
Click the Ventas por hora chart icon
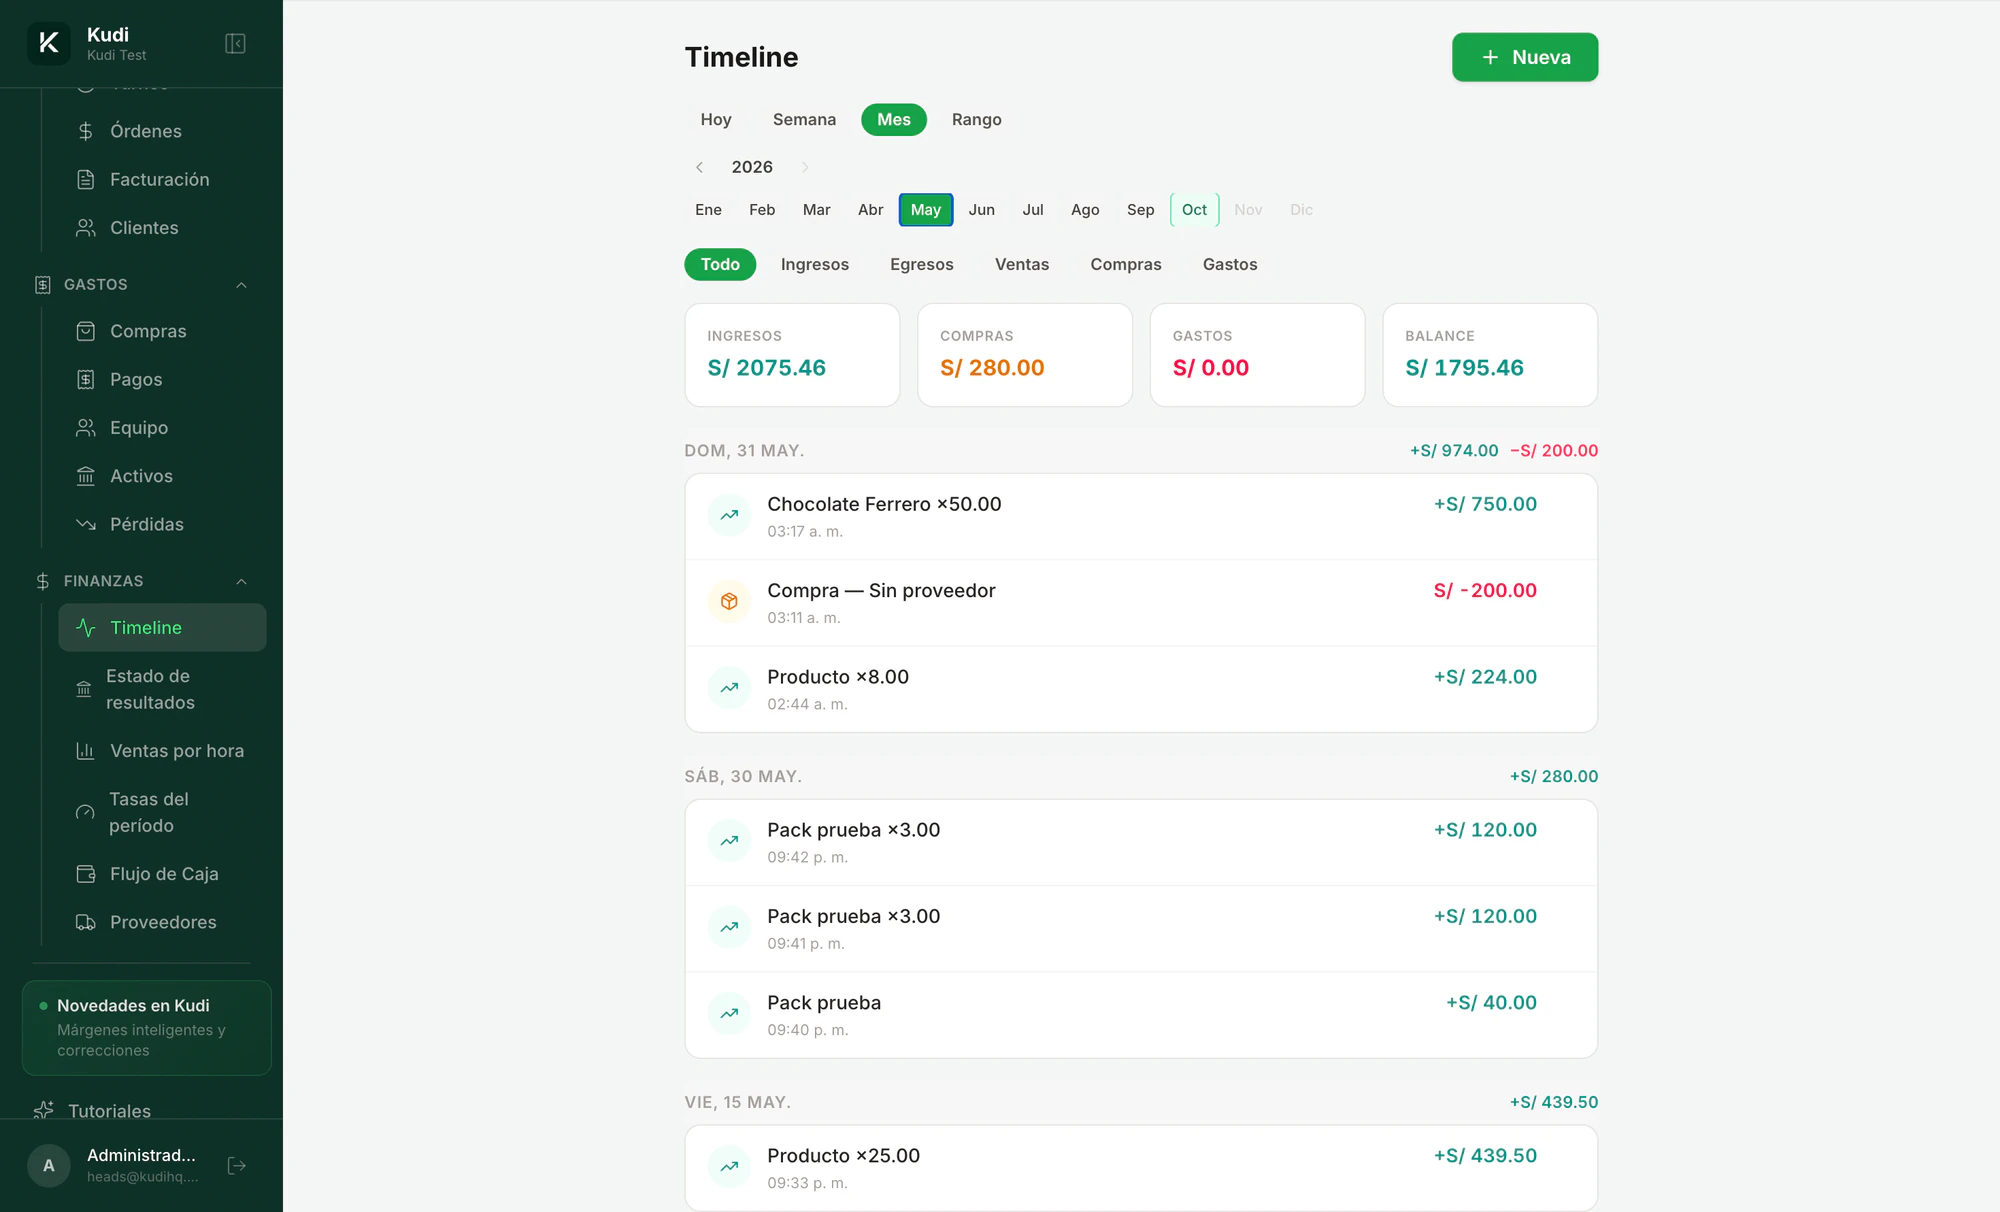[86, 751]
